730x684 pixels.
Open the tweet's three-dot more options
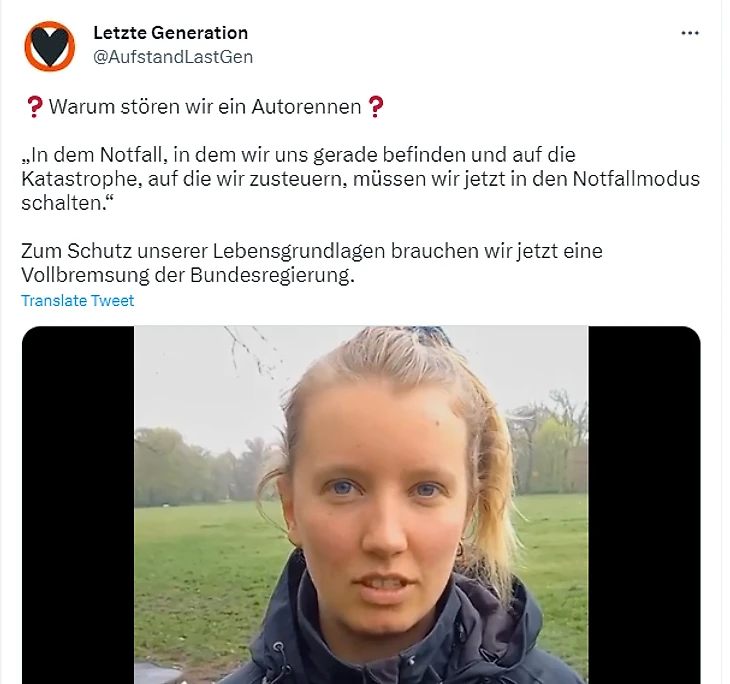coord(689,33)
